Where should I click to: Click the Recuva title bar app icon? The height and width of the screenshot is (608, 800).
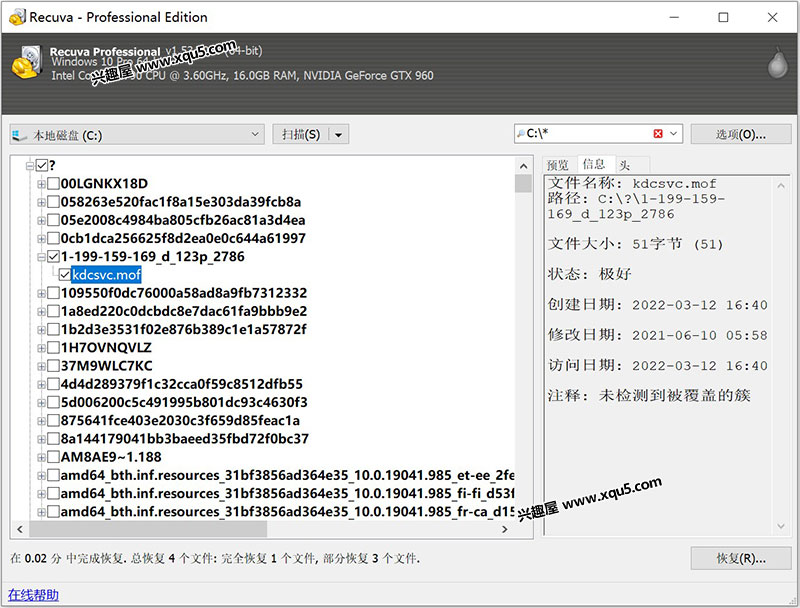click(x=17, y=17)
